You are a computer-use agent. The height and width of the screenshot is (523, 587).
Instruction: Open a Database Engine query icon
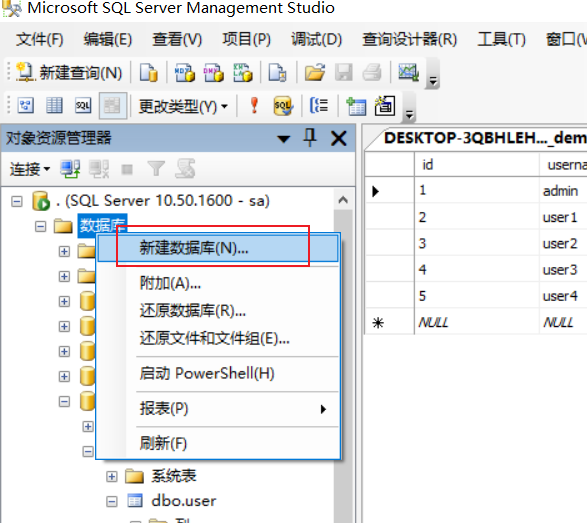[149, 72]
